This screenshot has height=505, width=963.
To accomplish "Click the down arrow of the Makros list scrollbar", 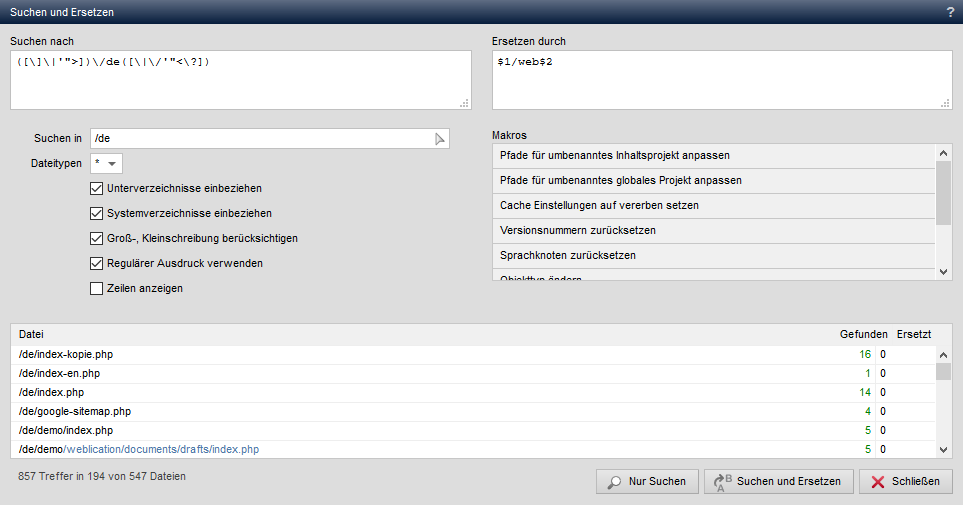I will [x=944, y=272].
